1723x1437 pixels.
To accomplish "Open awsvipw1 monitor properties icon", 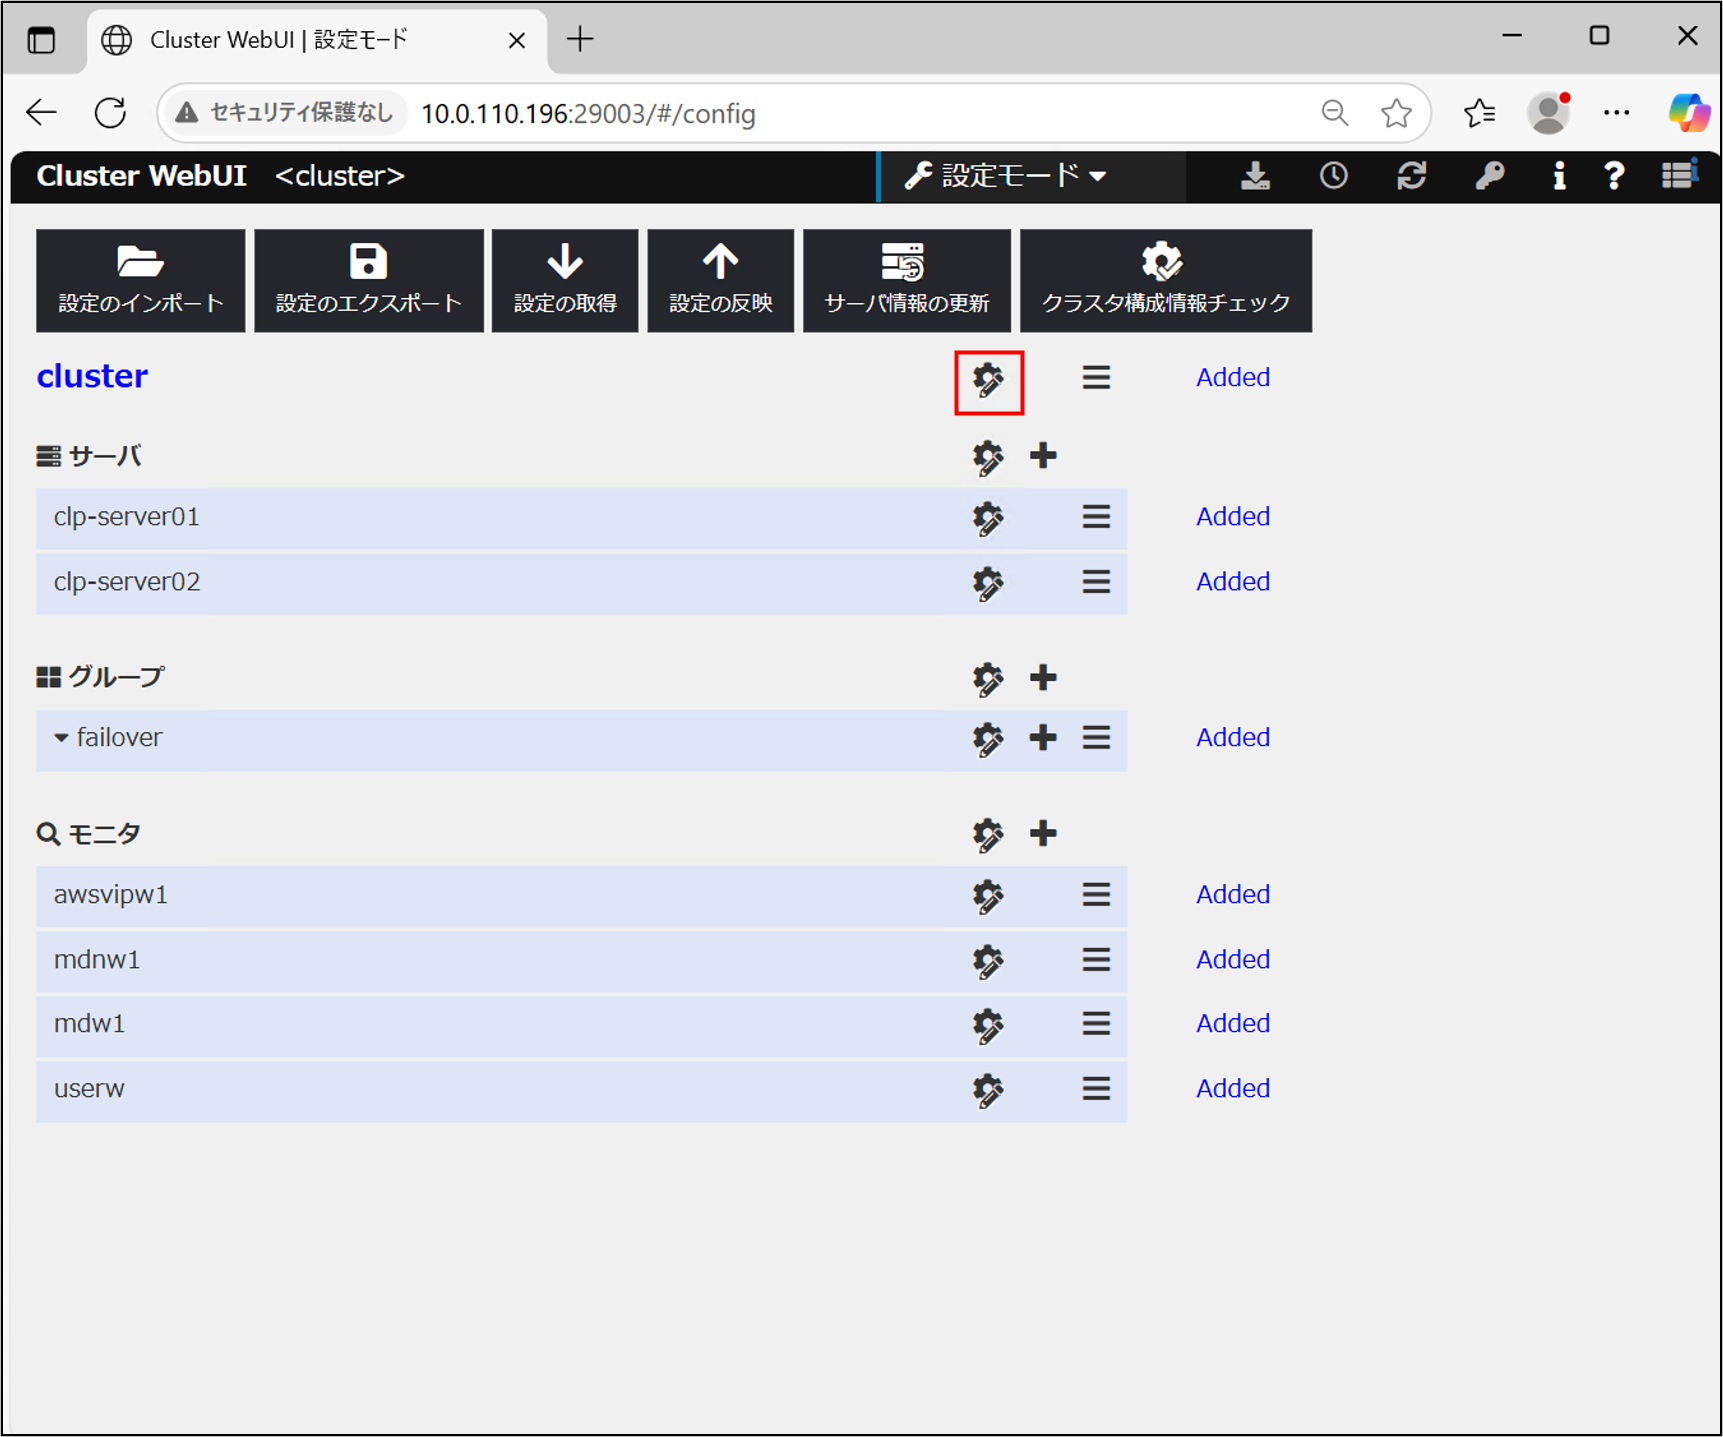I will pos(988,896).
